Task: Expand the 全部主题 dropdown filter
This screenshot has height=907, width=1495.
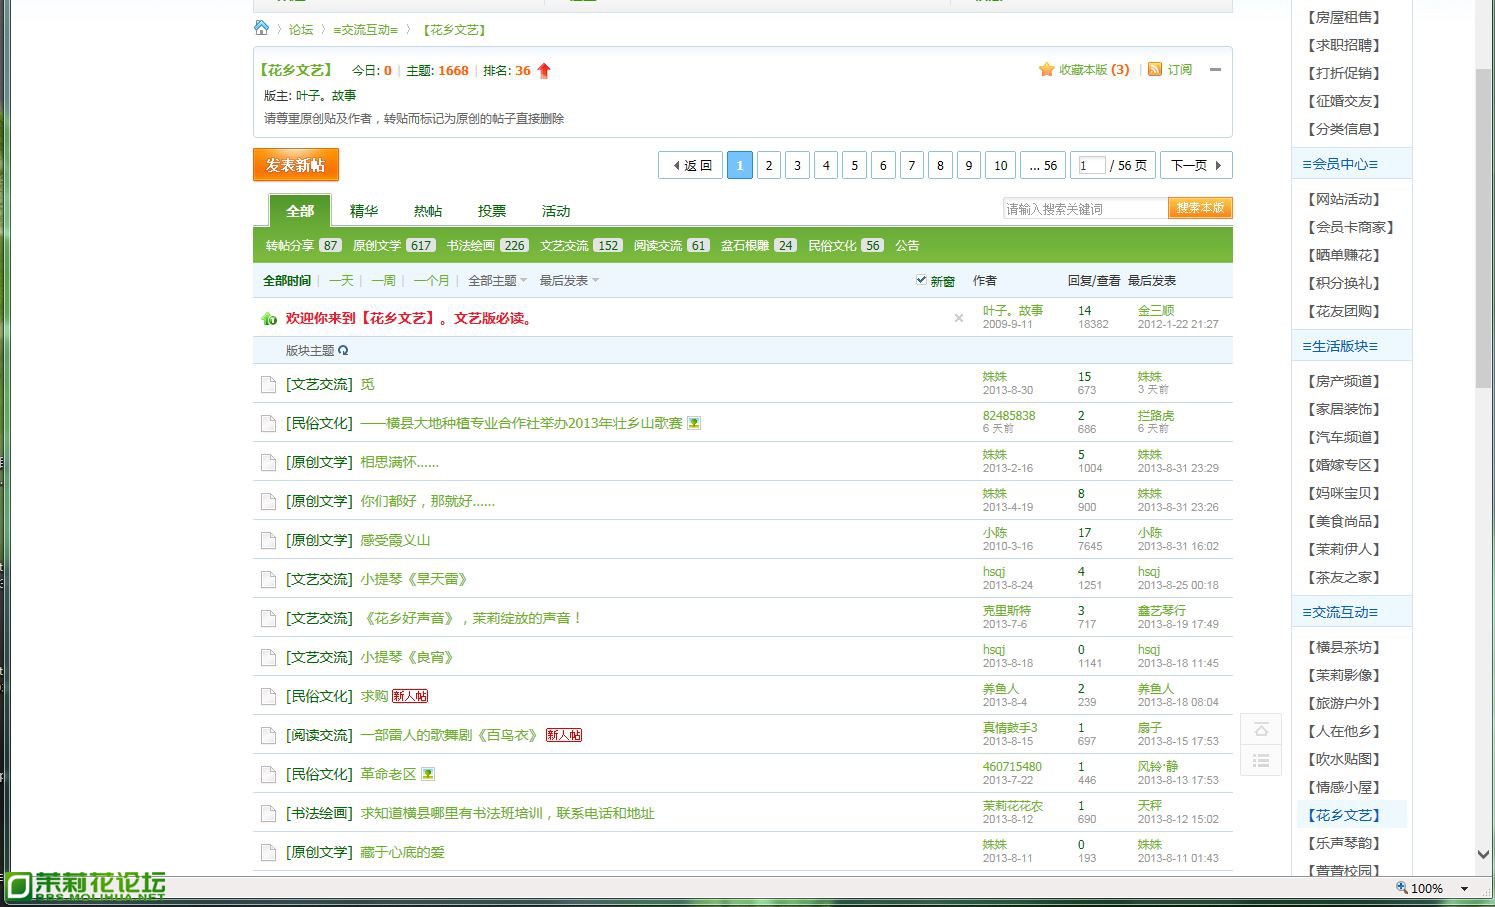Action: coord(497,281)
